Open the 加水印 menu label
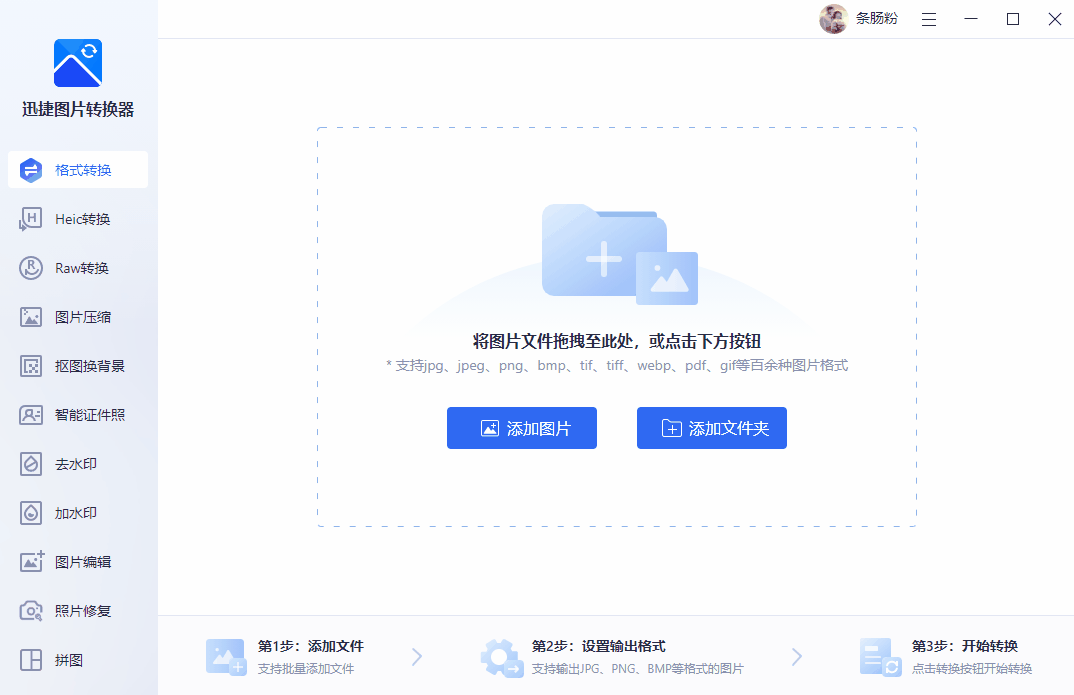 76,513
